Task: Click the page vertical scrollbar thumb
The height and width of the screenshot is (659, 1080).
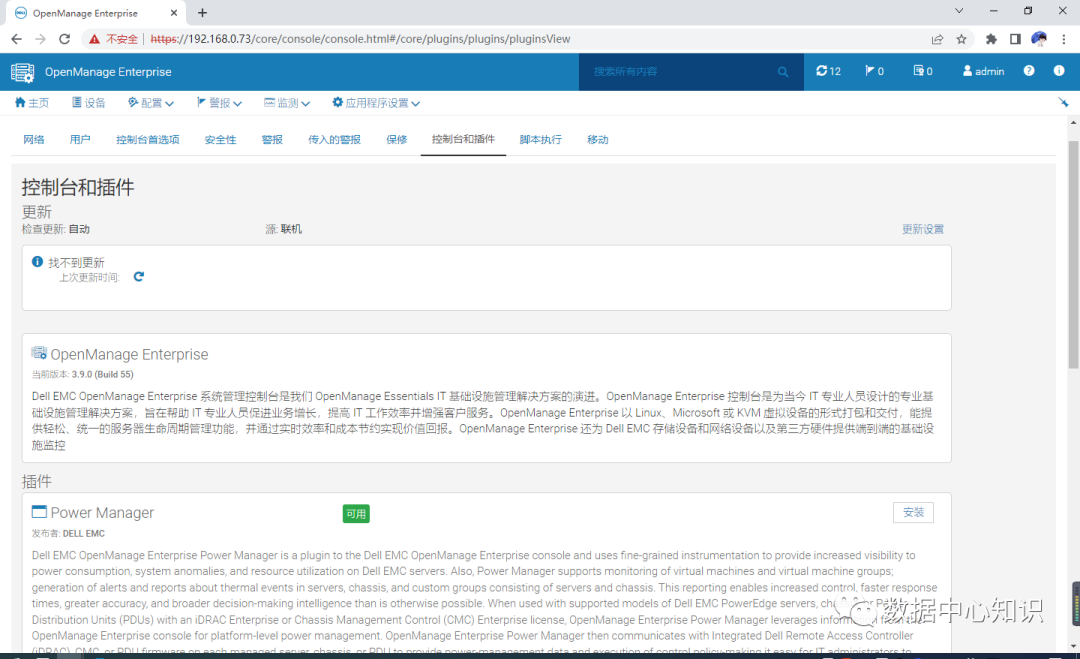Action: (1073, 255)
